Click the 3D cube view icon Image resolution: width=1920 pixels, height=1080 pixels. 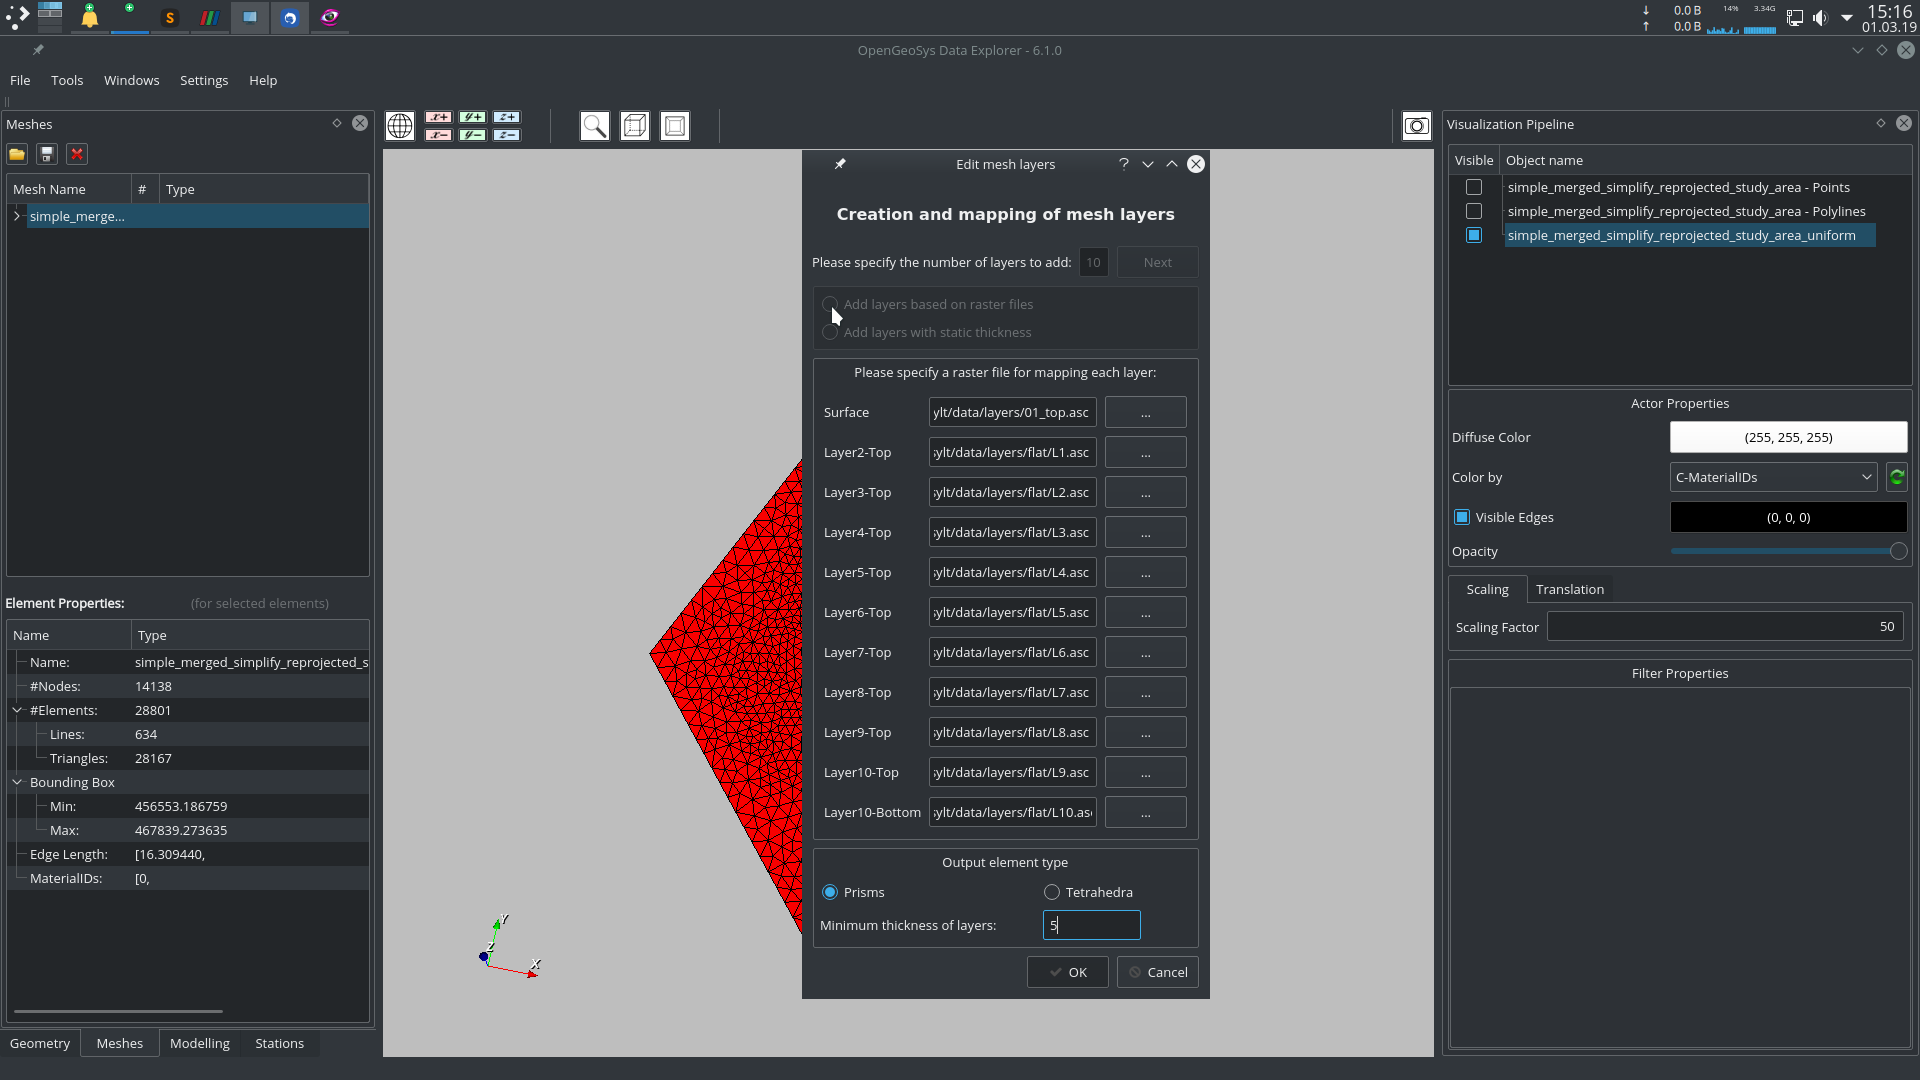[x=635, y=126]
